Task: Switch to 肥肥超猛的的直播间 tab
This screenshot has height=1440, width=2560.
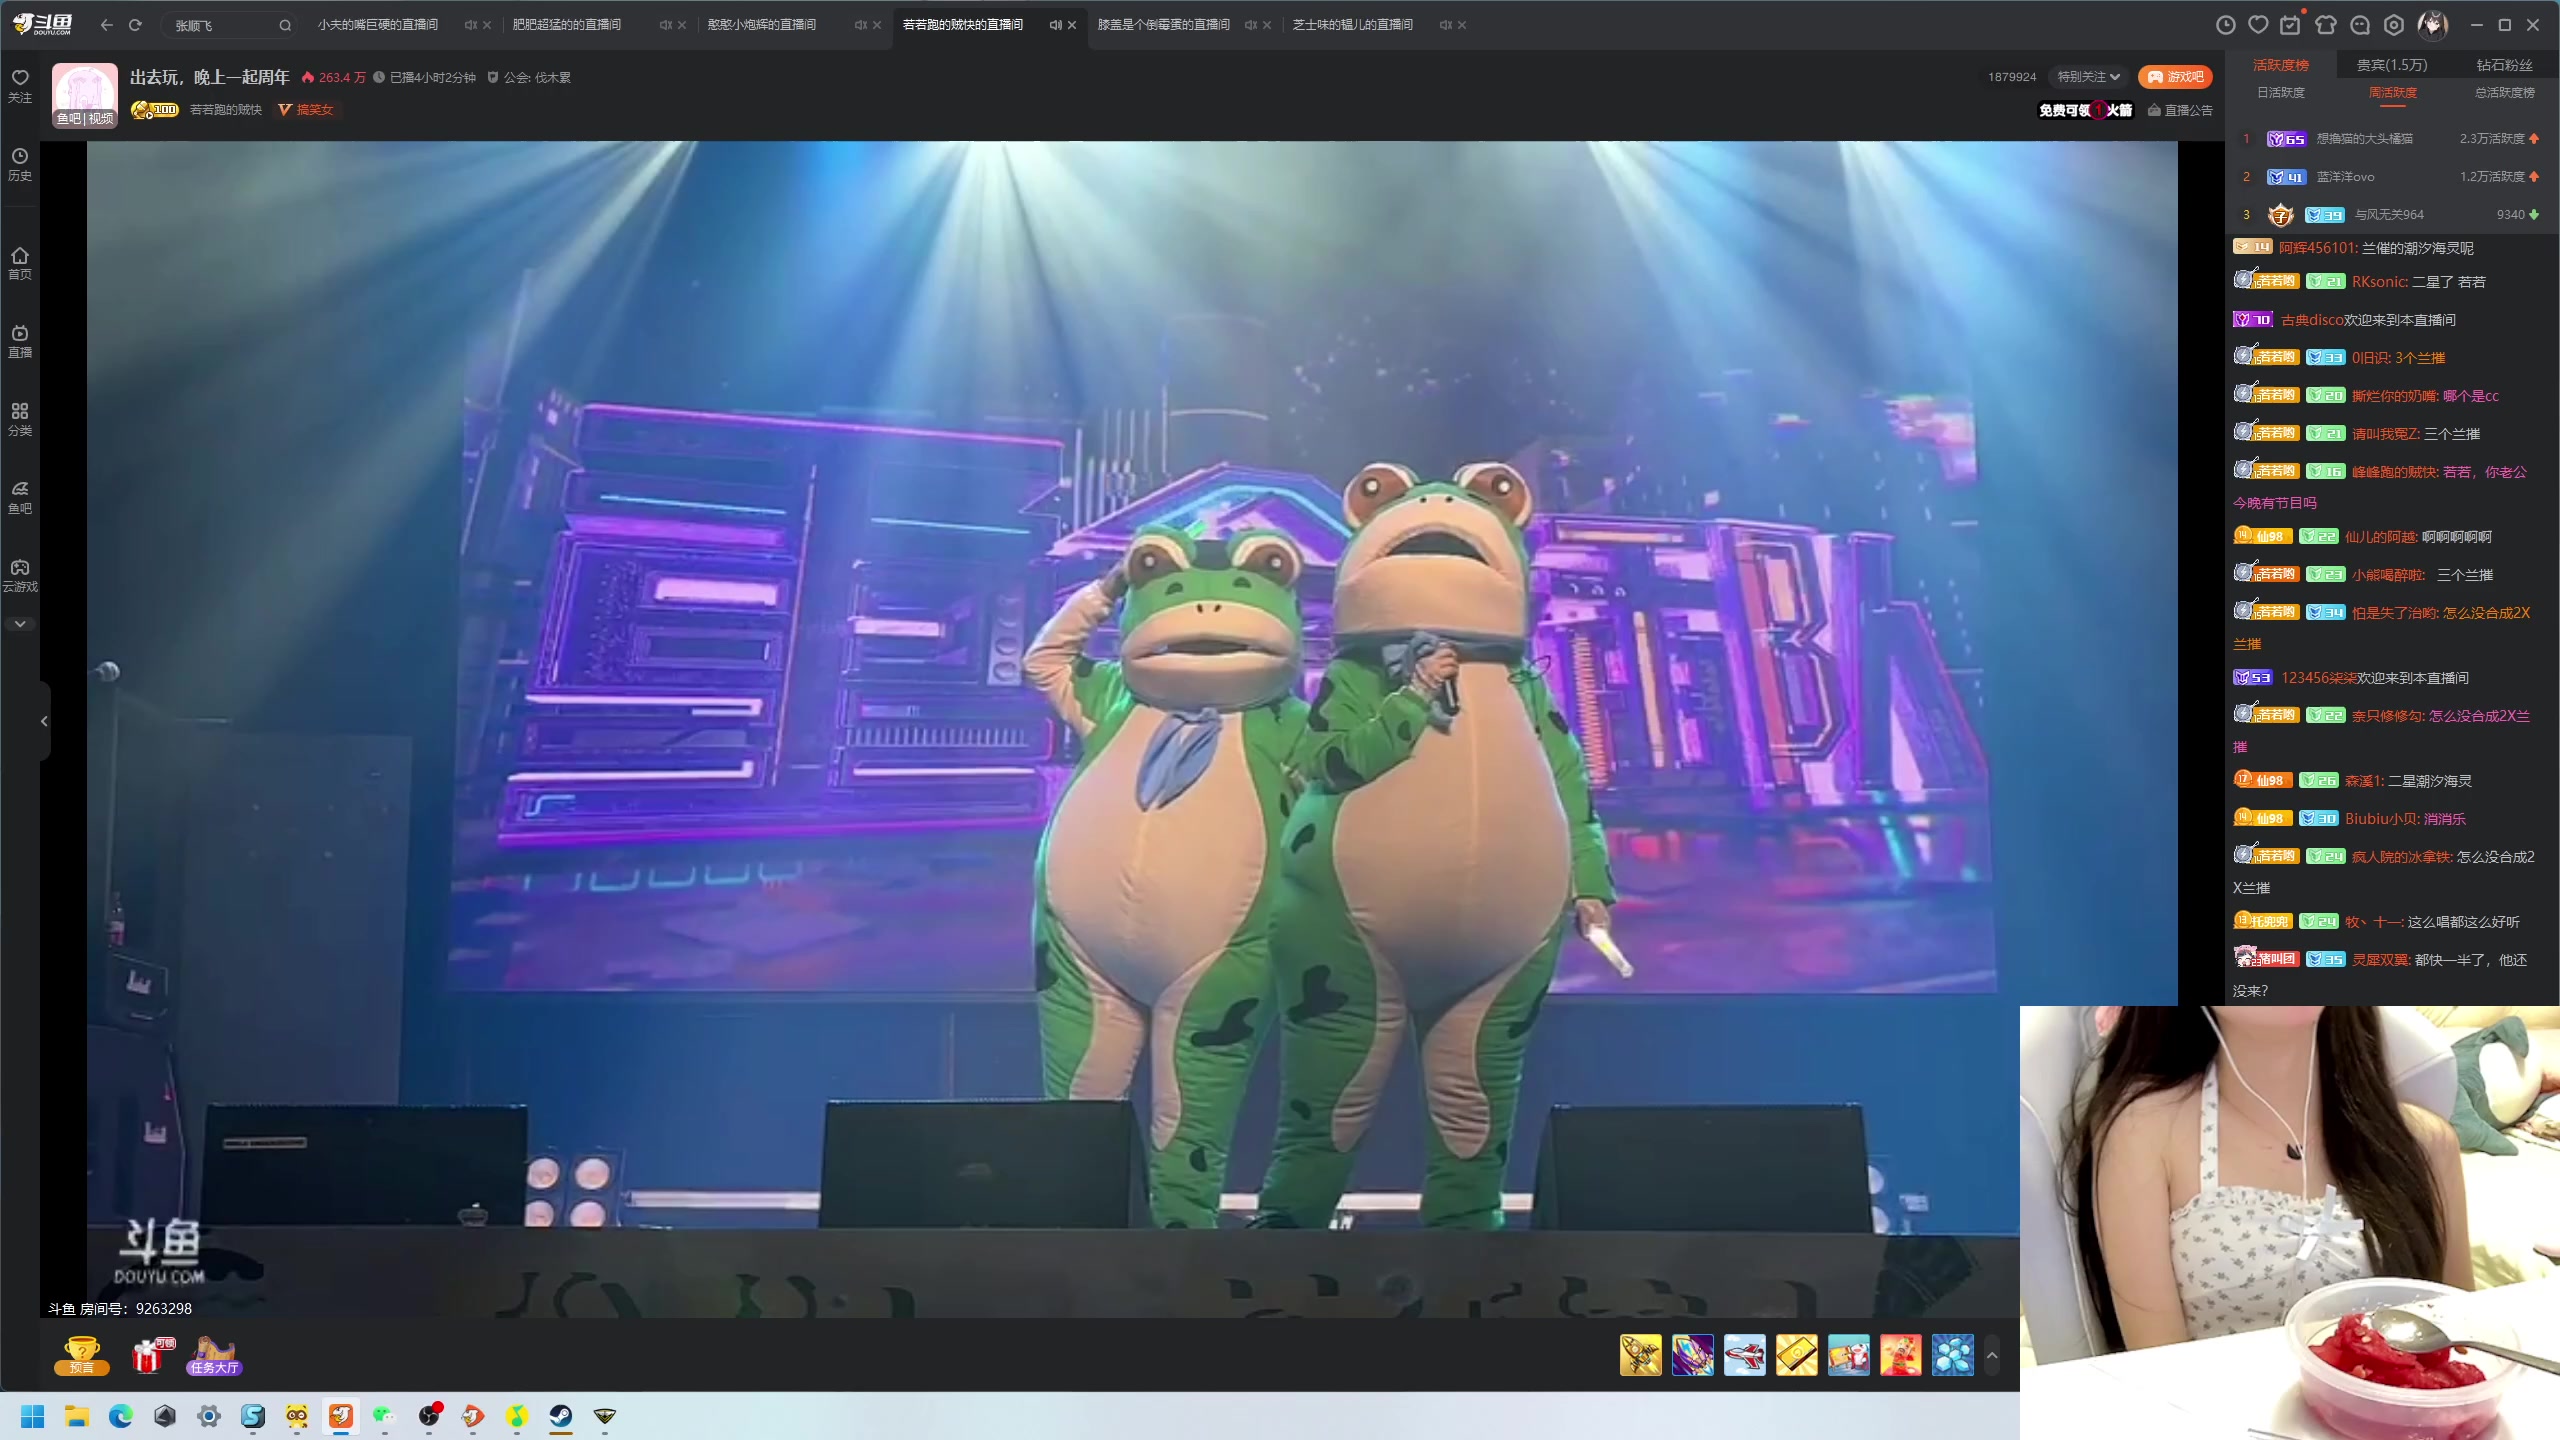Action: point(567,25)
